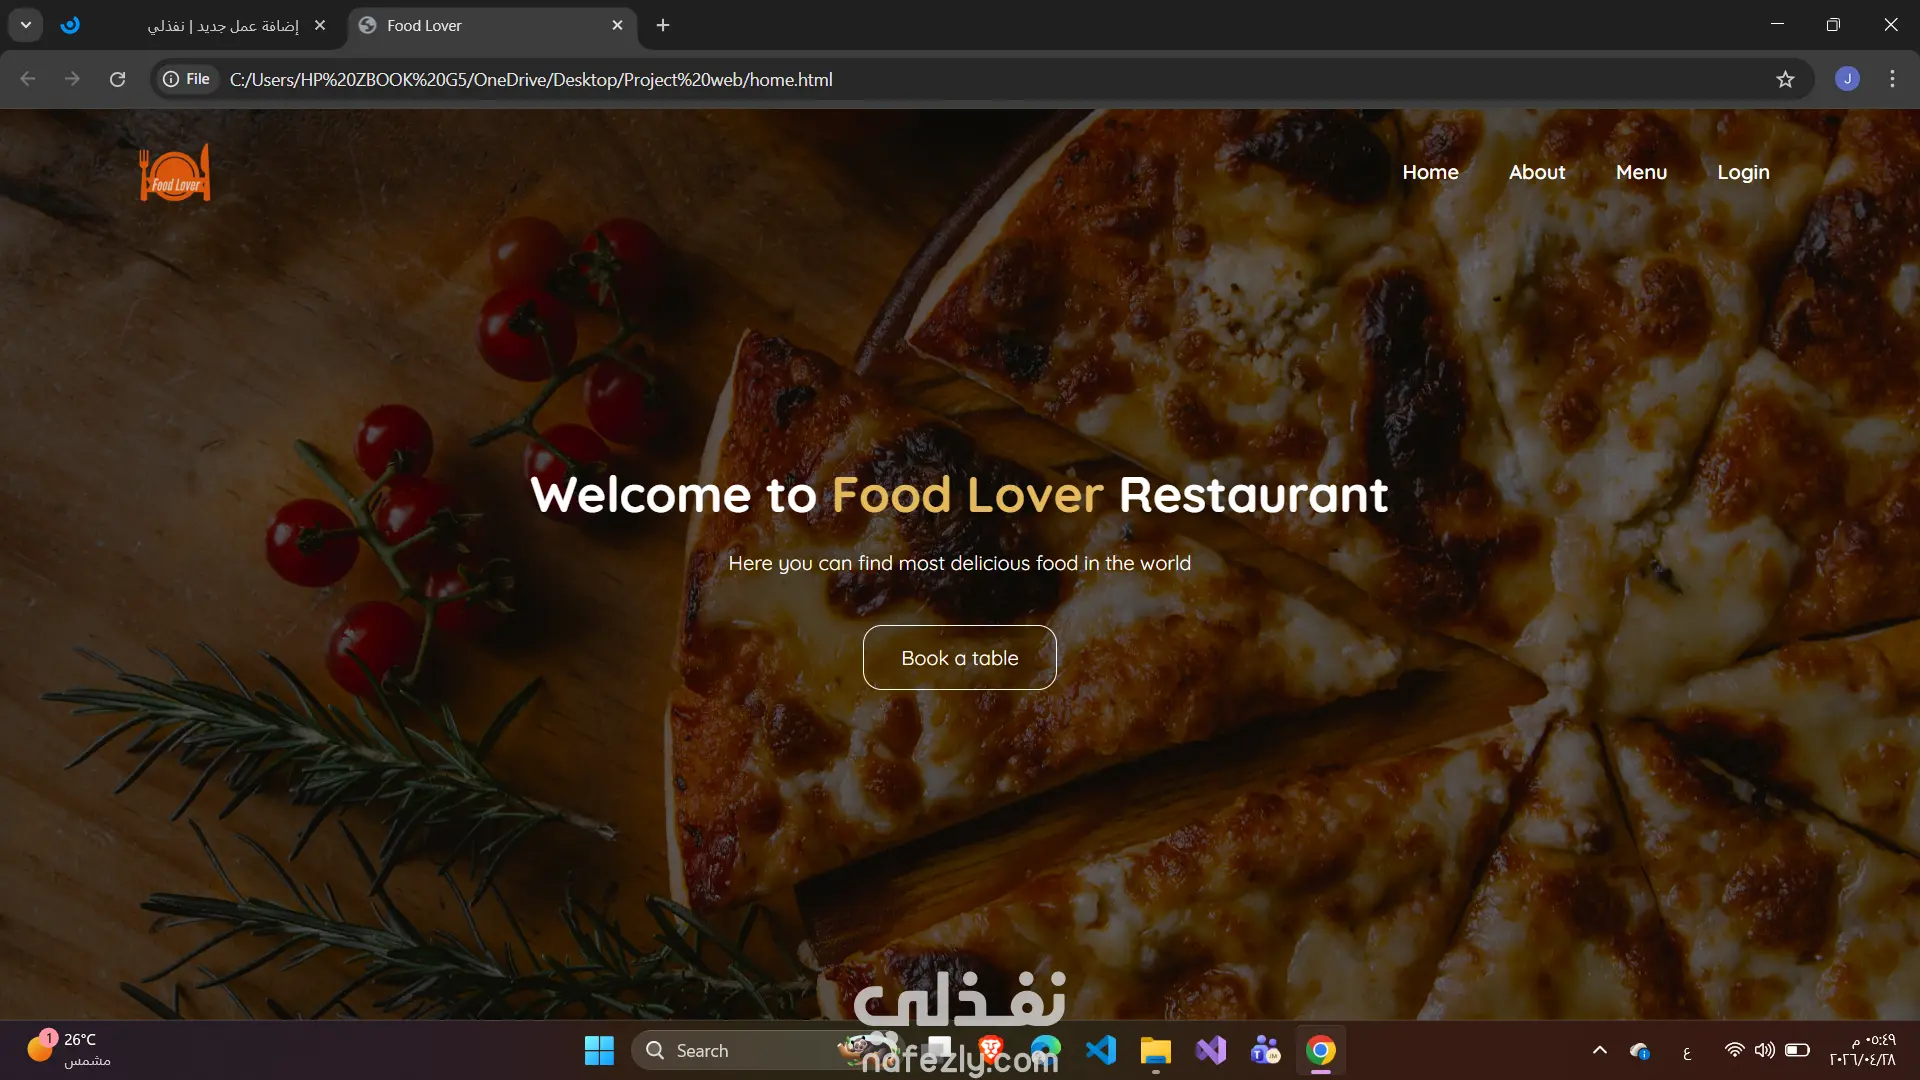Click the Food Lover logo
The height and width of the screenshot is (1080, 1920).
pos(175,173)
